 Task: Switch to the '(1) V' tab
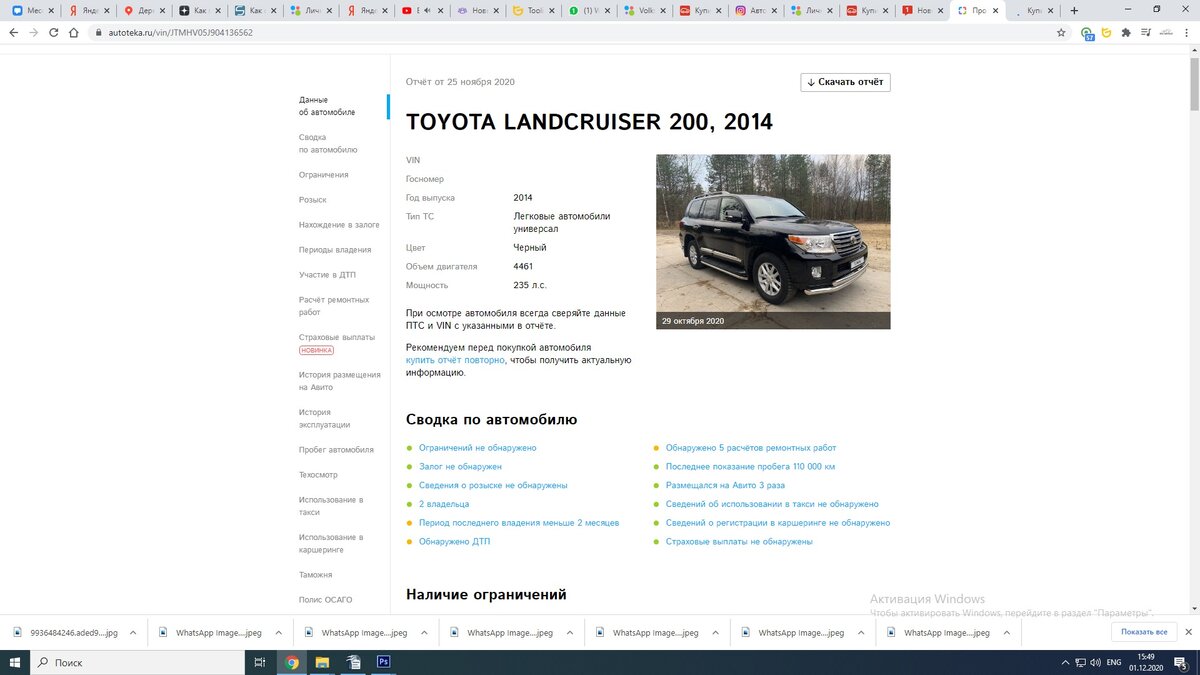click(589, 10)
